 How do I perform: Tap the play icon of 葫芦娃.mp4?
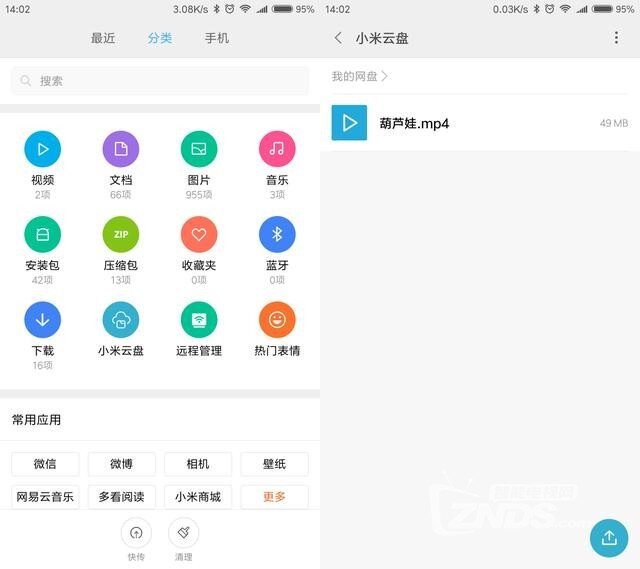point(349,123)
